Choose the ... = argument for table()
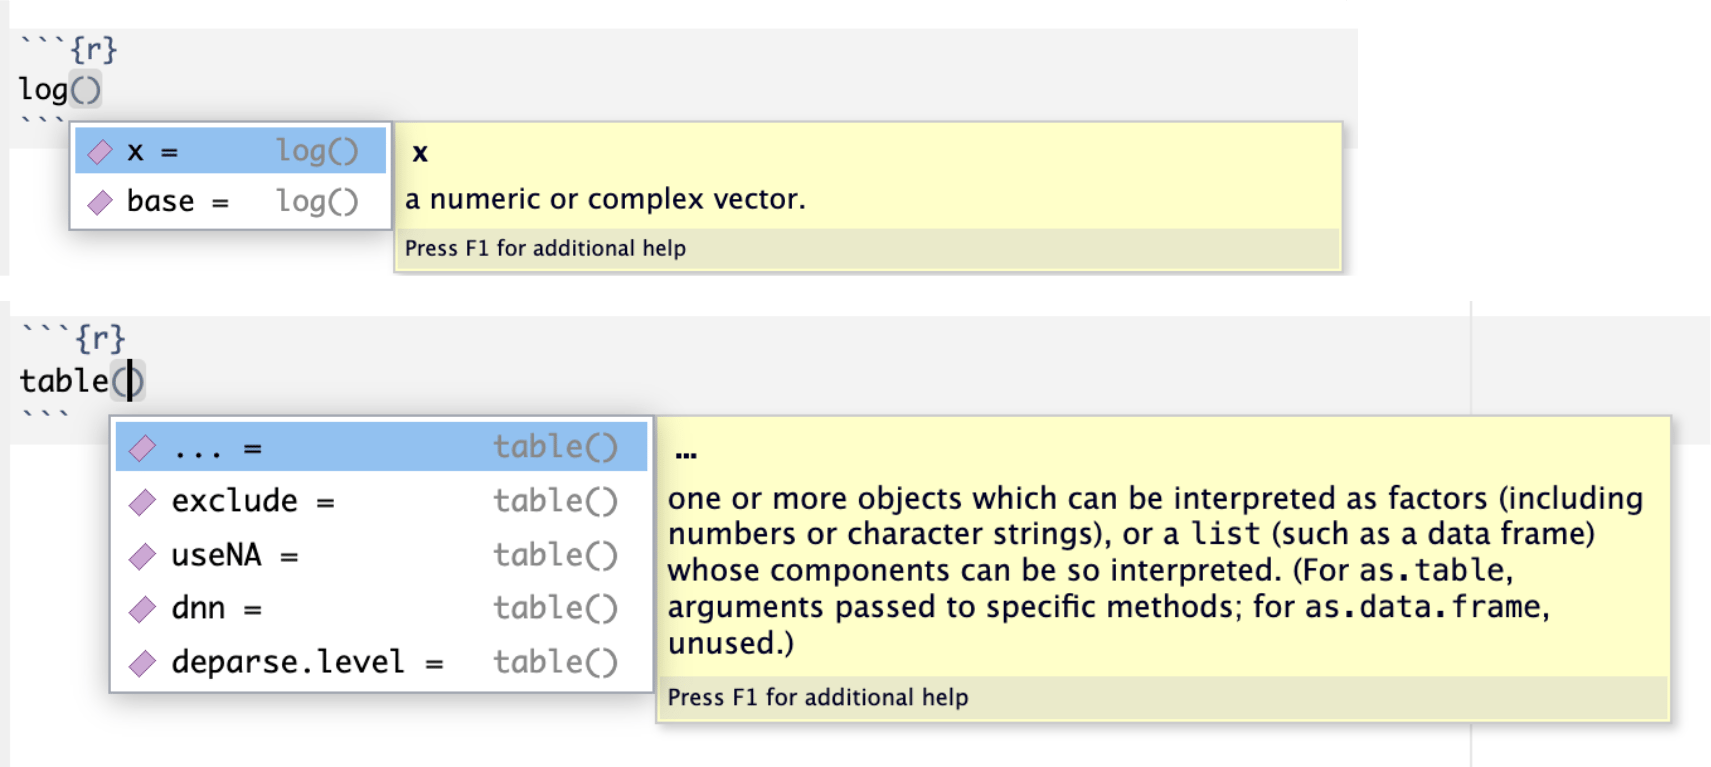 tap(381, 447)
